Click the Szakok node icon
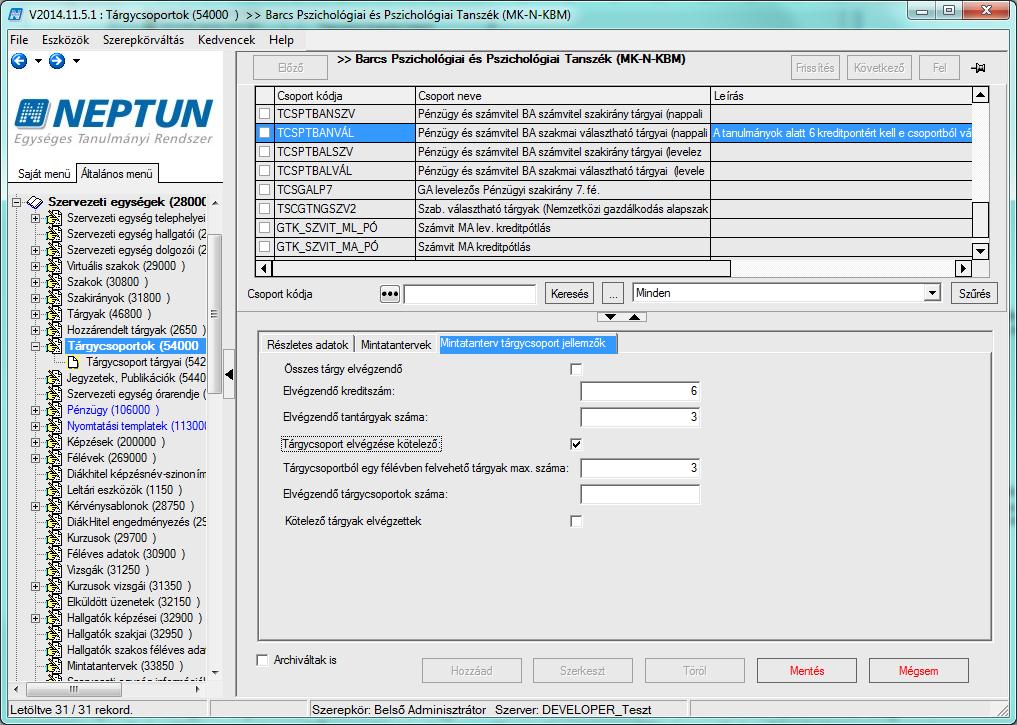 [54, 282]
